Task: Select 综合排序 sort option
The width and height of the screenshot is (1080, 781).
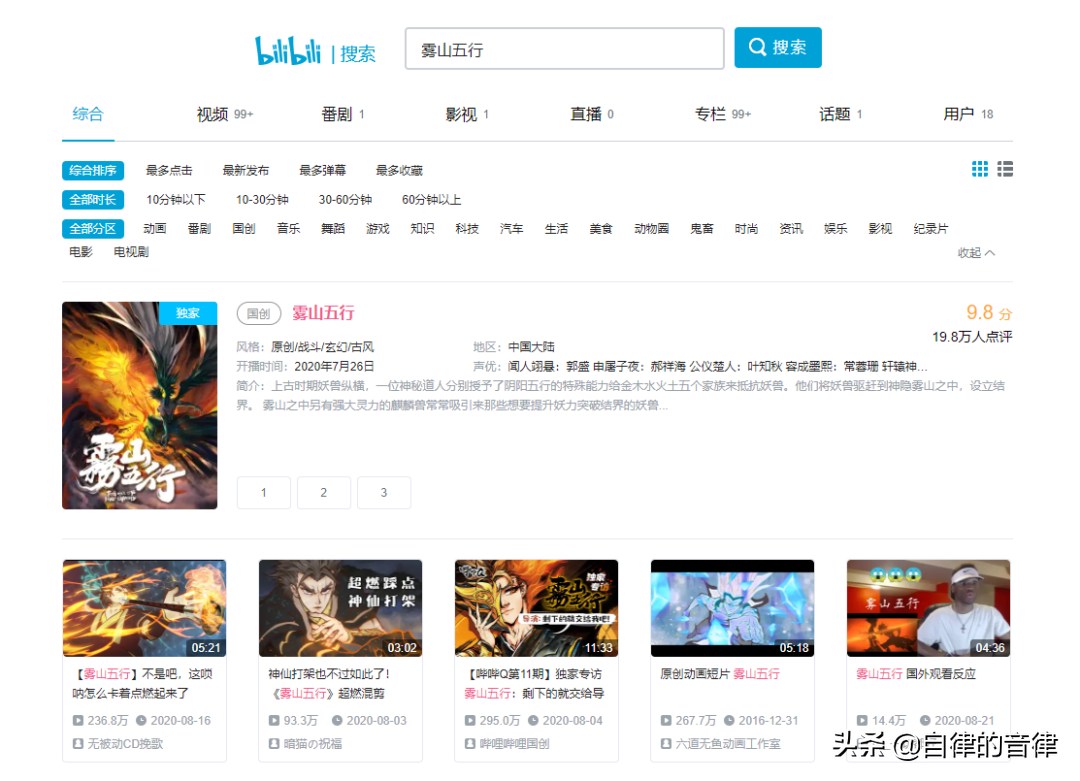Action: tap(93, 171)
